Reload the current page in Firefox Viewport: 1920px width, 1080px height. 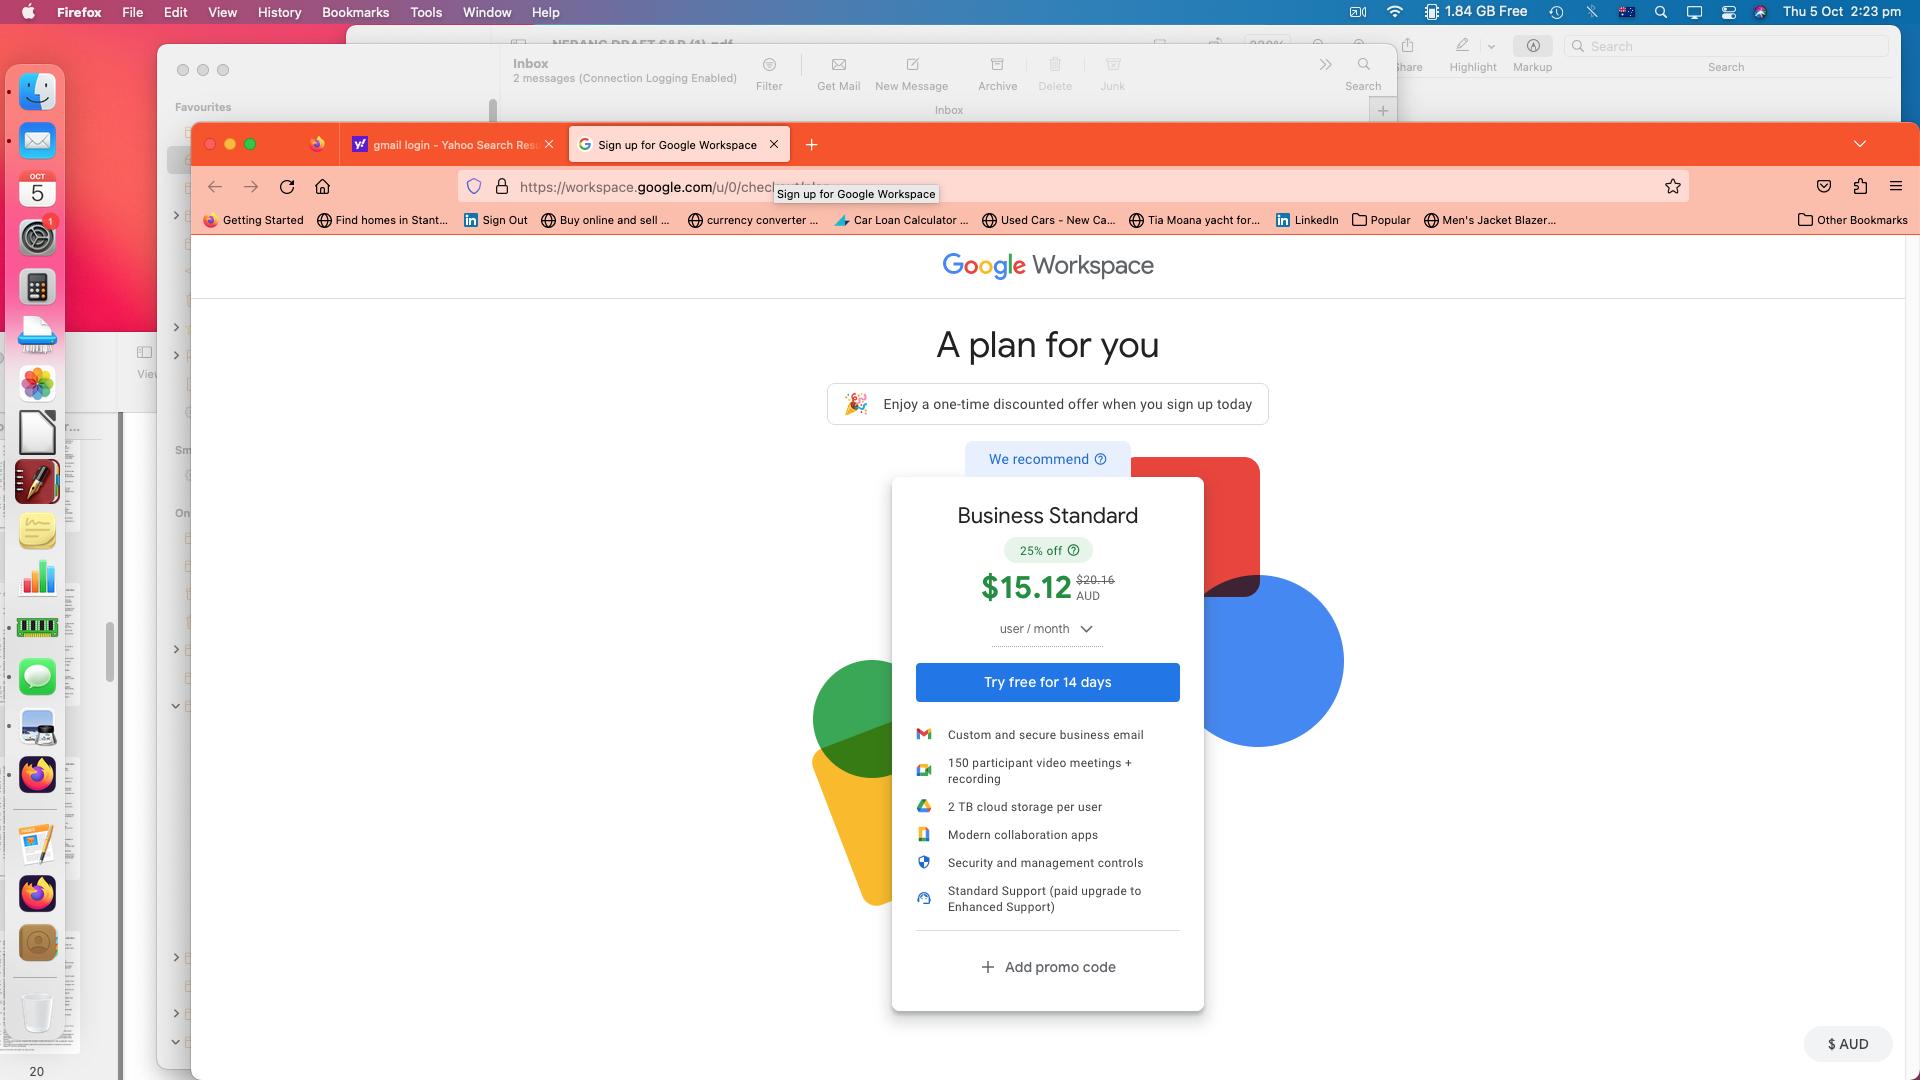coord(287,187)
